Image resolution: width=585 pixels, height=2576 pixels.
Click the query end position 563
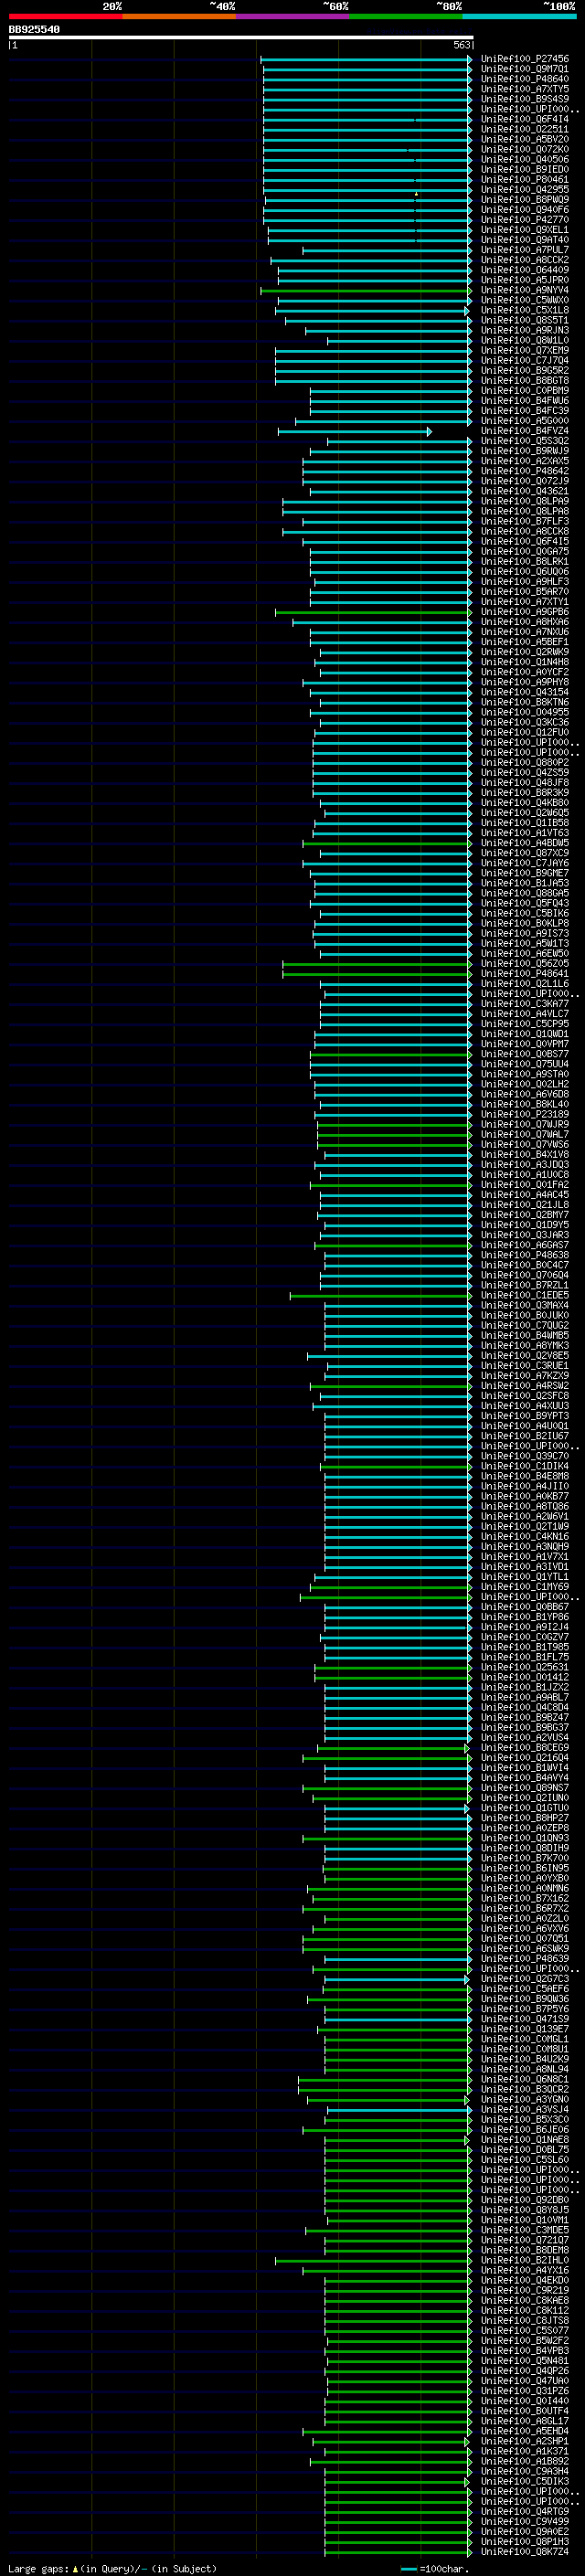461,45
